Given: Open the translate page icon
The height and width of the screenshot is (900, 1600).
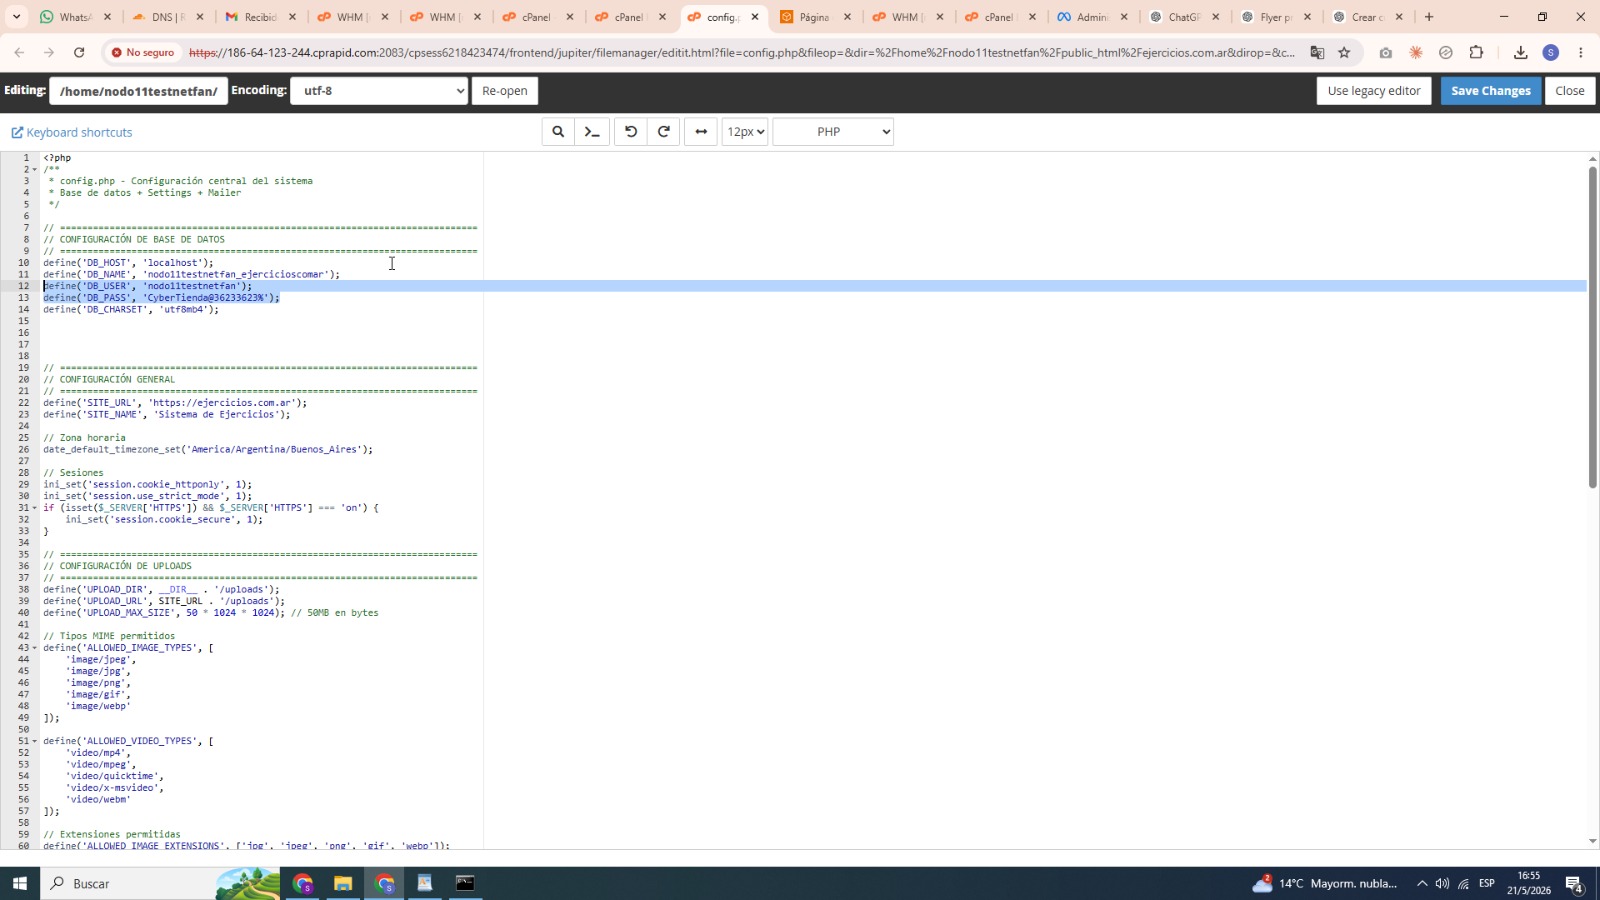Looking at the screenshot, I should [x=1317, y=52].
